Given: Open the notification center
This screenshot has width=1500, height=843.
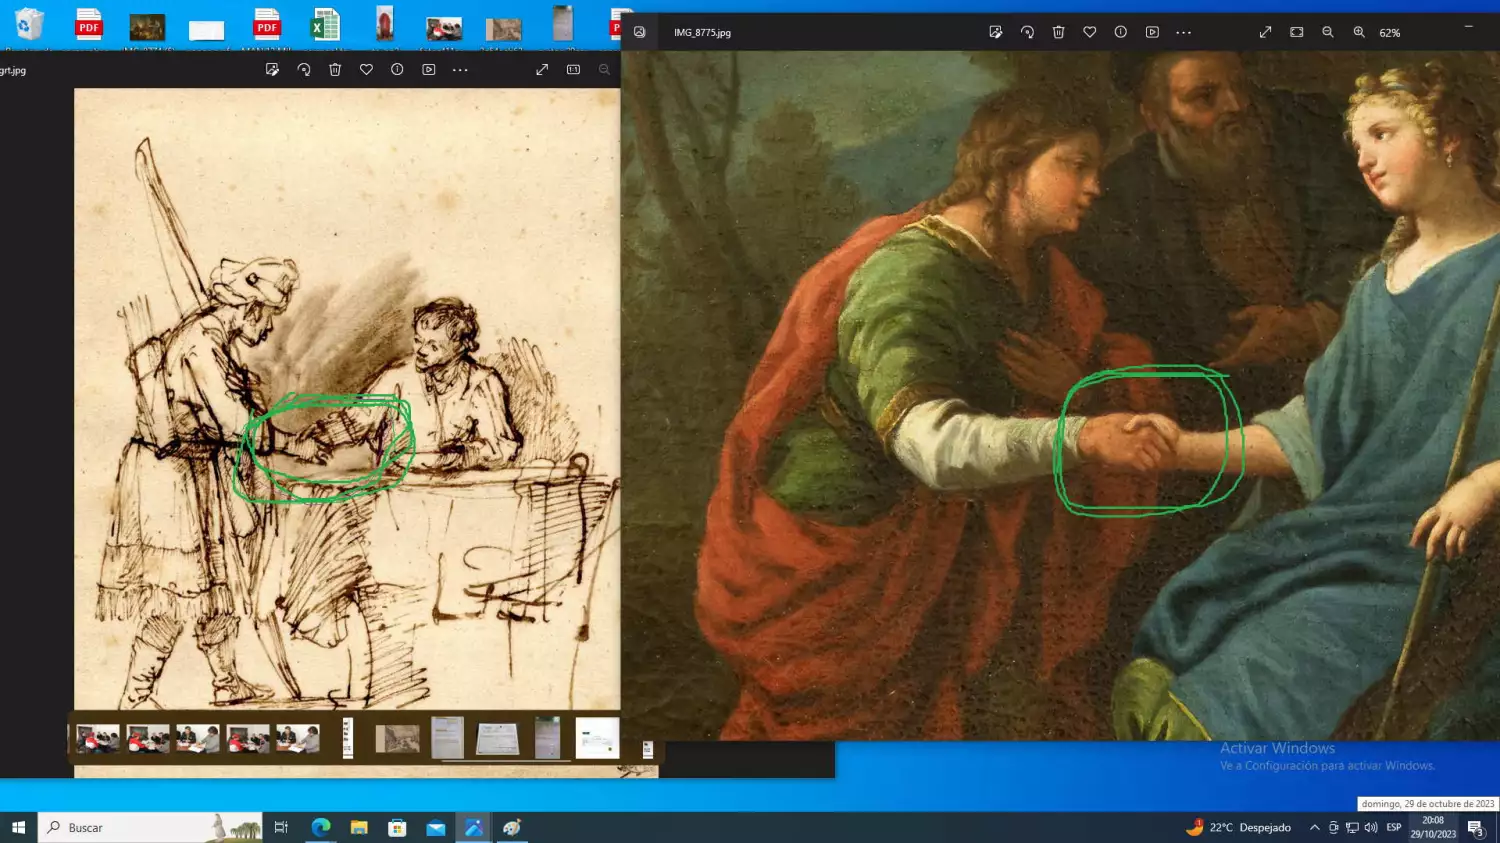Looking at the screenshot, I should [x=1475, y=827].
